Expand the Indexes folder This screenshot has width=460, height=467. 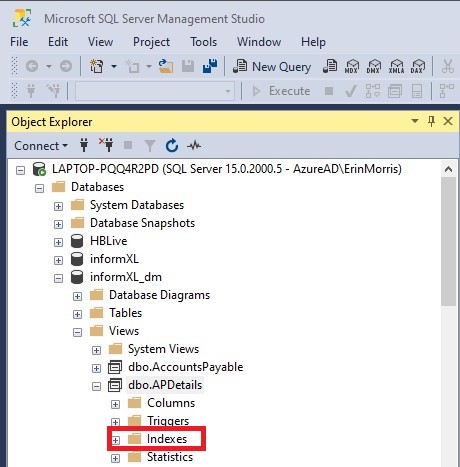click(115, 440)
